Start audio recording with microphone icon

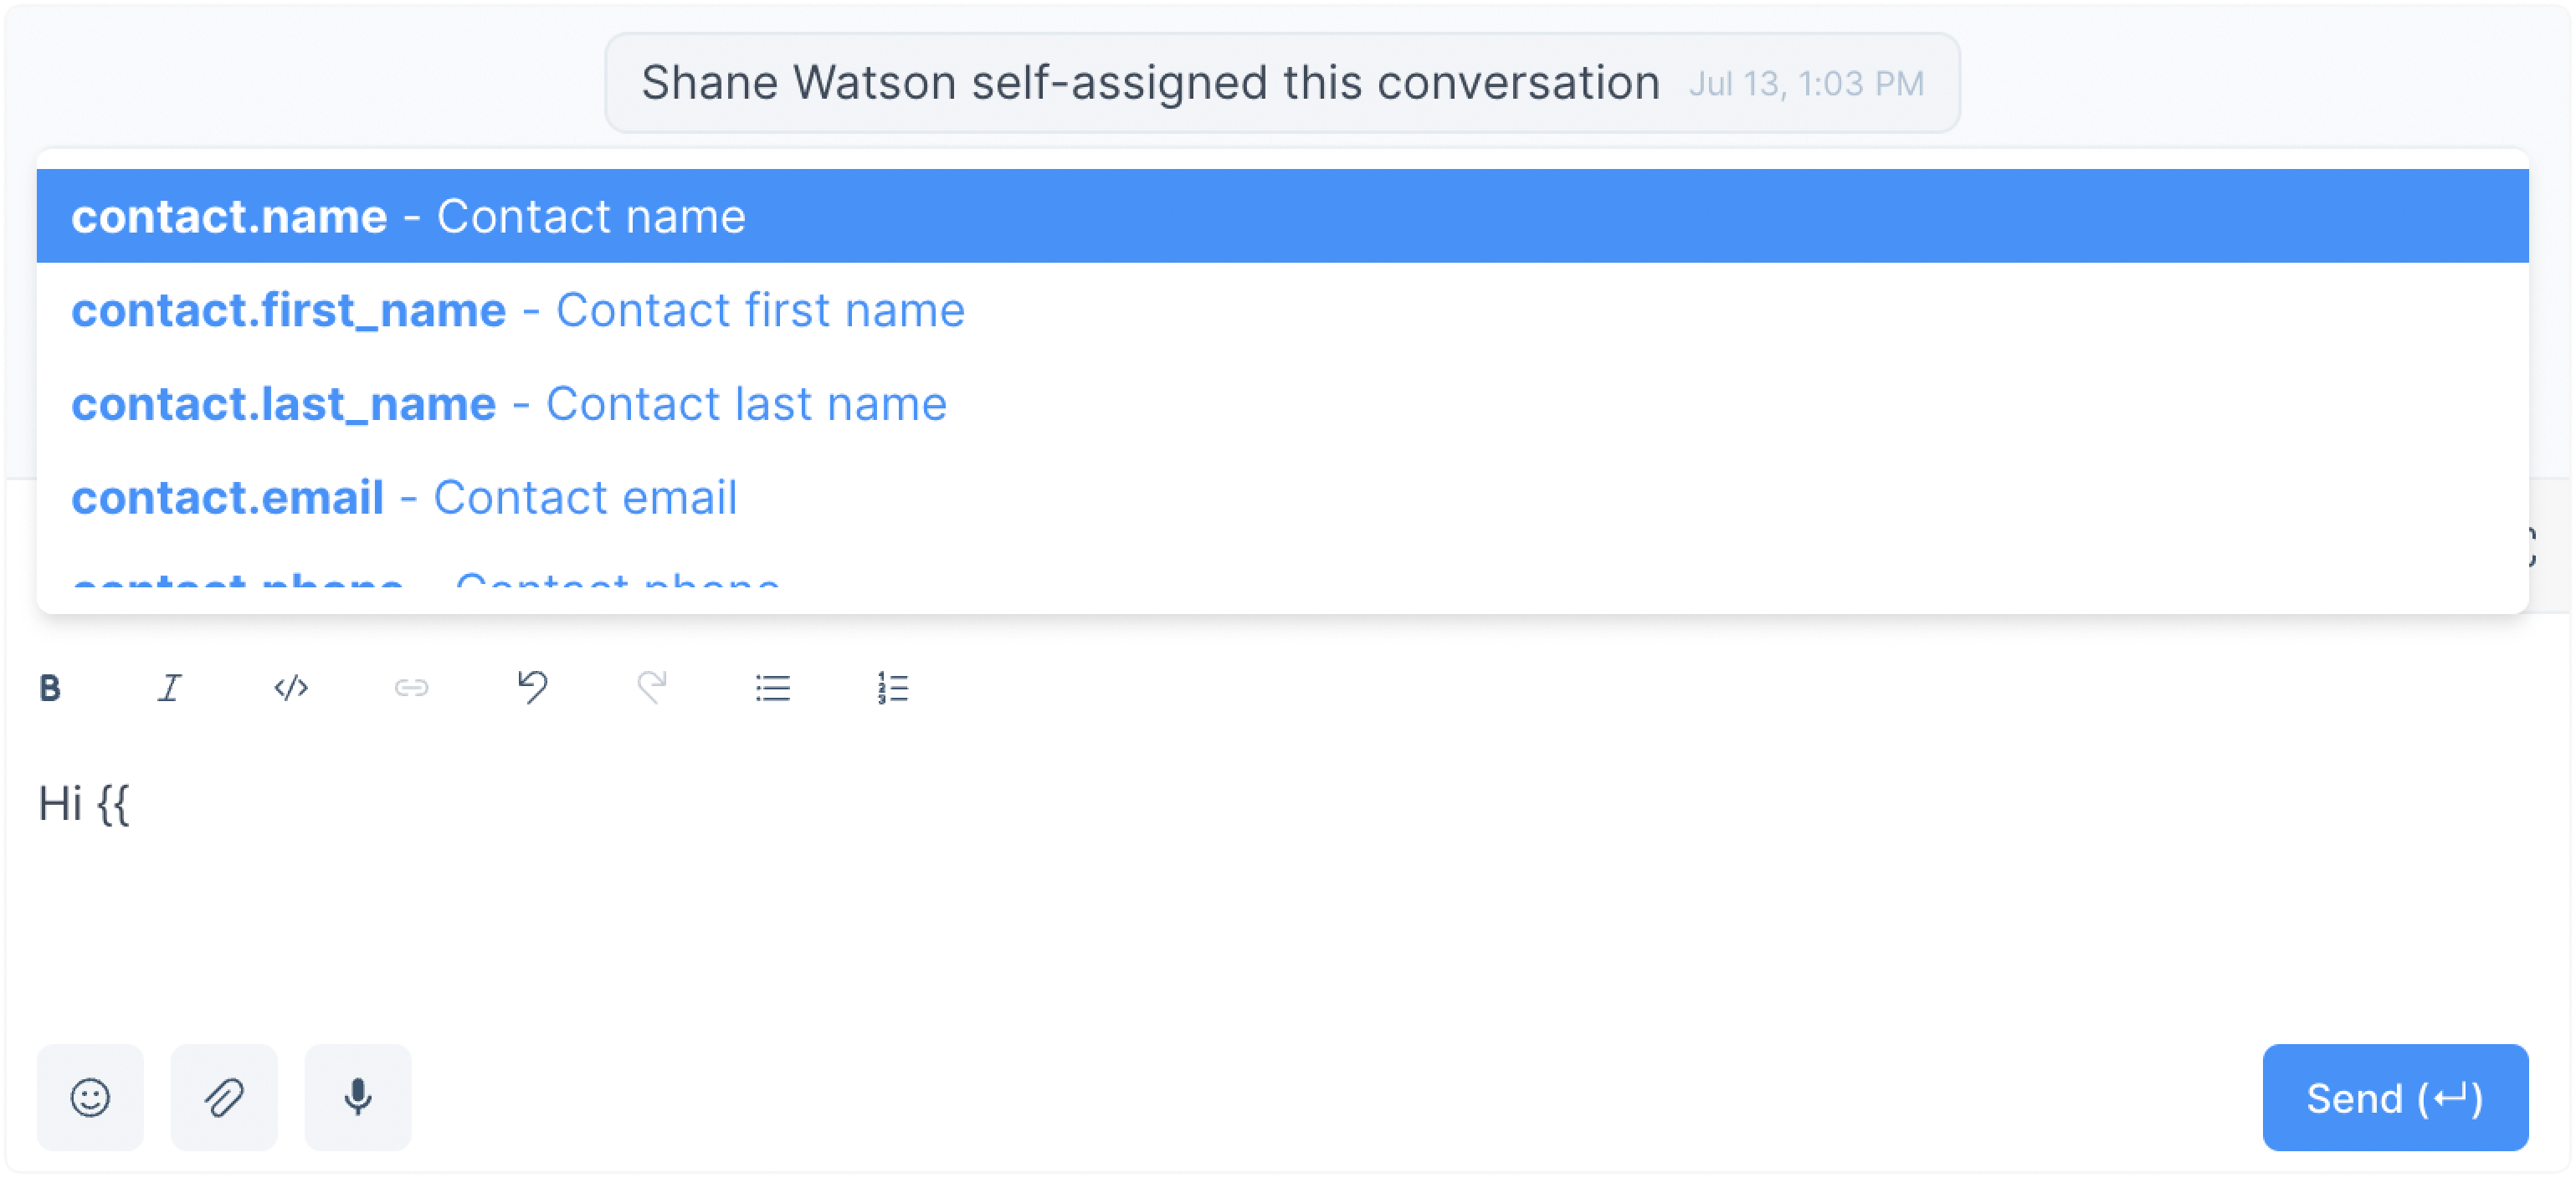(x=358, y=1097)
